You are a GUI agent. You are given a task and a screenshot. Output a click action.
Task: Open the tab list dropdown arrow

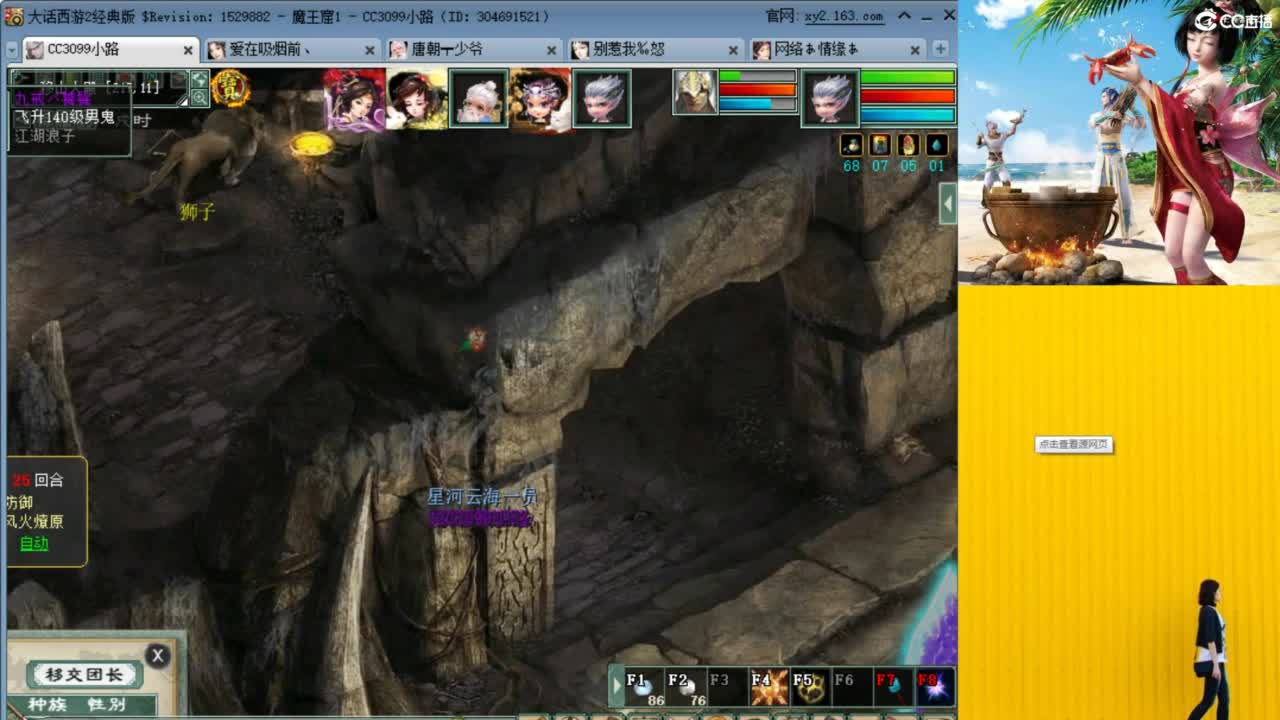(x=12, y=50)
